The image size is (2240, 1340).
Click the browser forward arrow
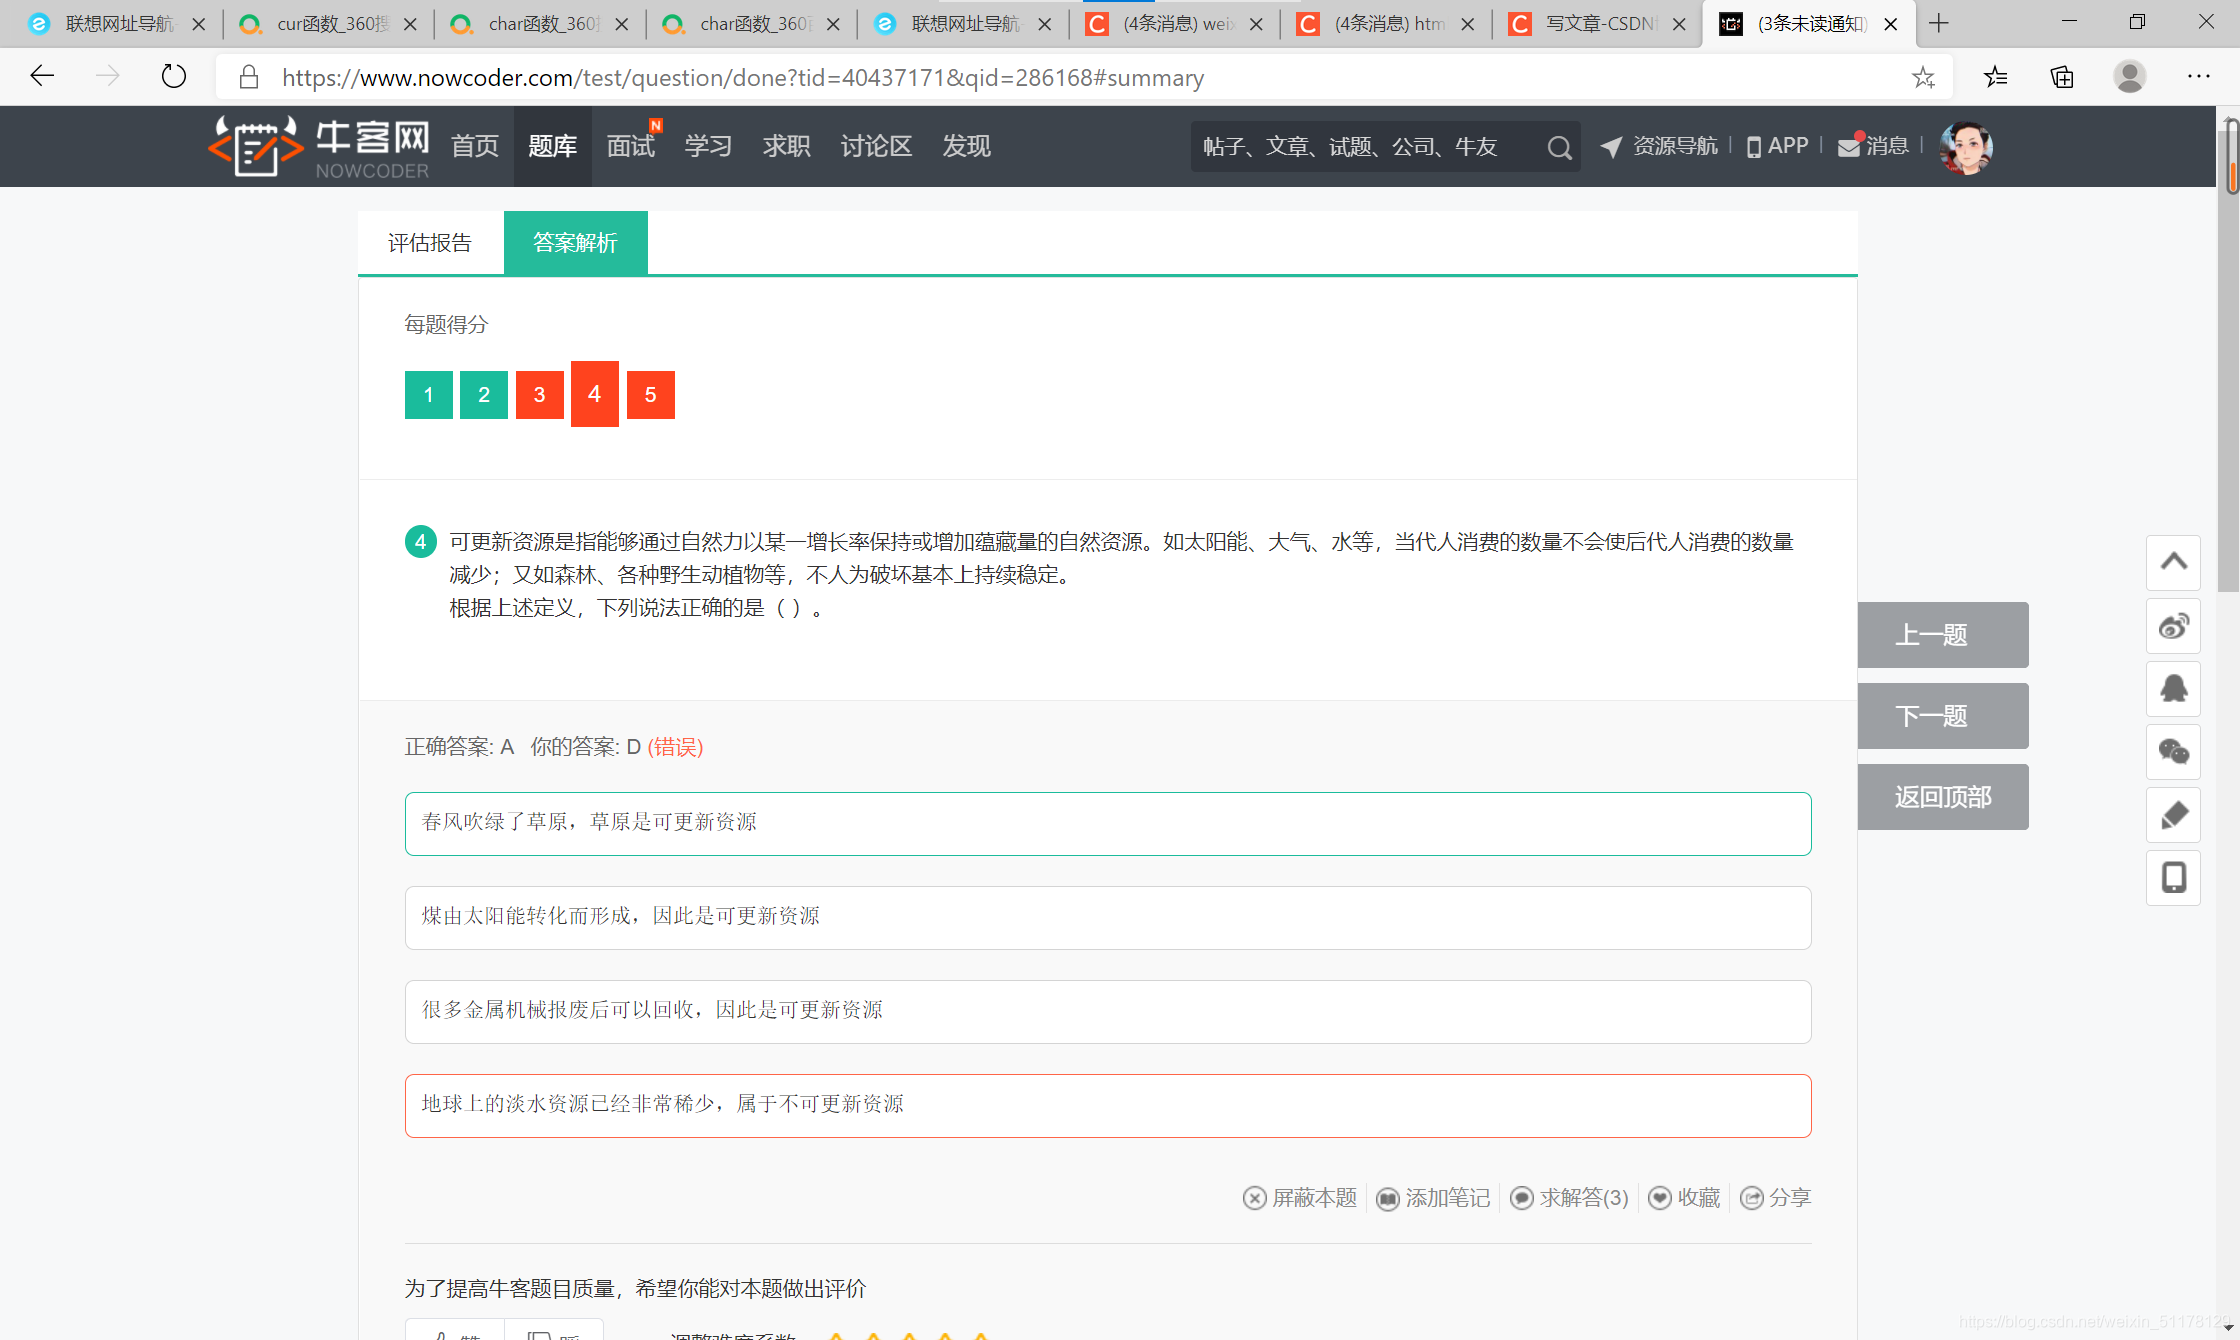tap(107, 76)
